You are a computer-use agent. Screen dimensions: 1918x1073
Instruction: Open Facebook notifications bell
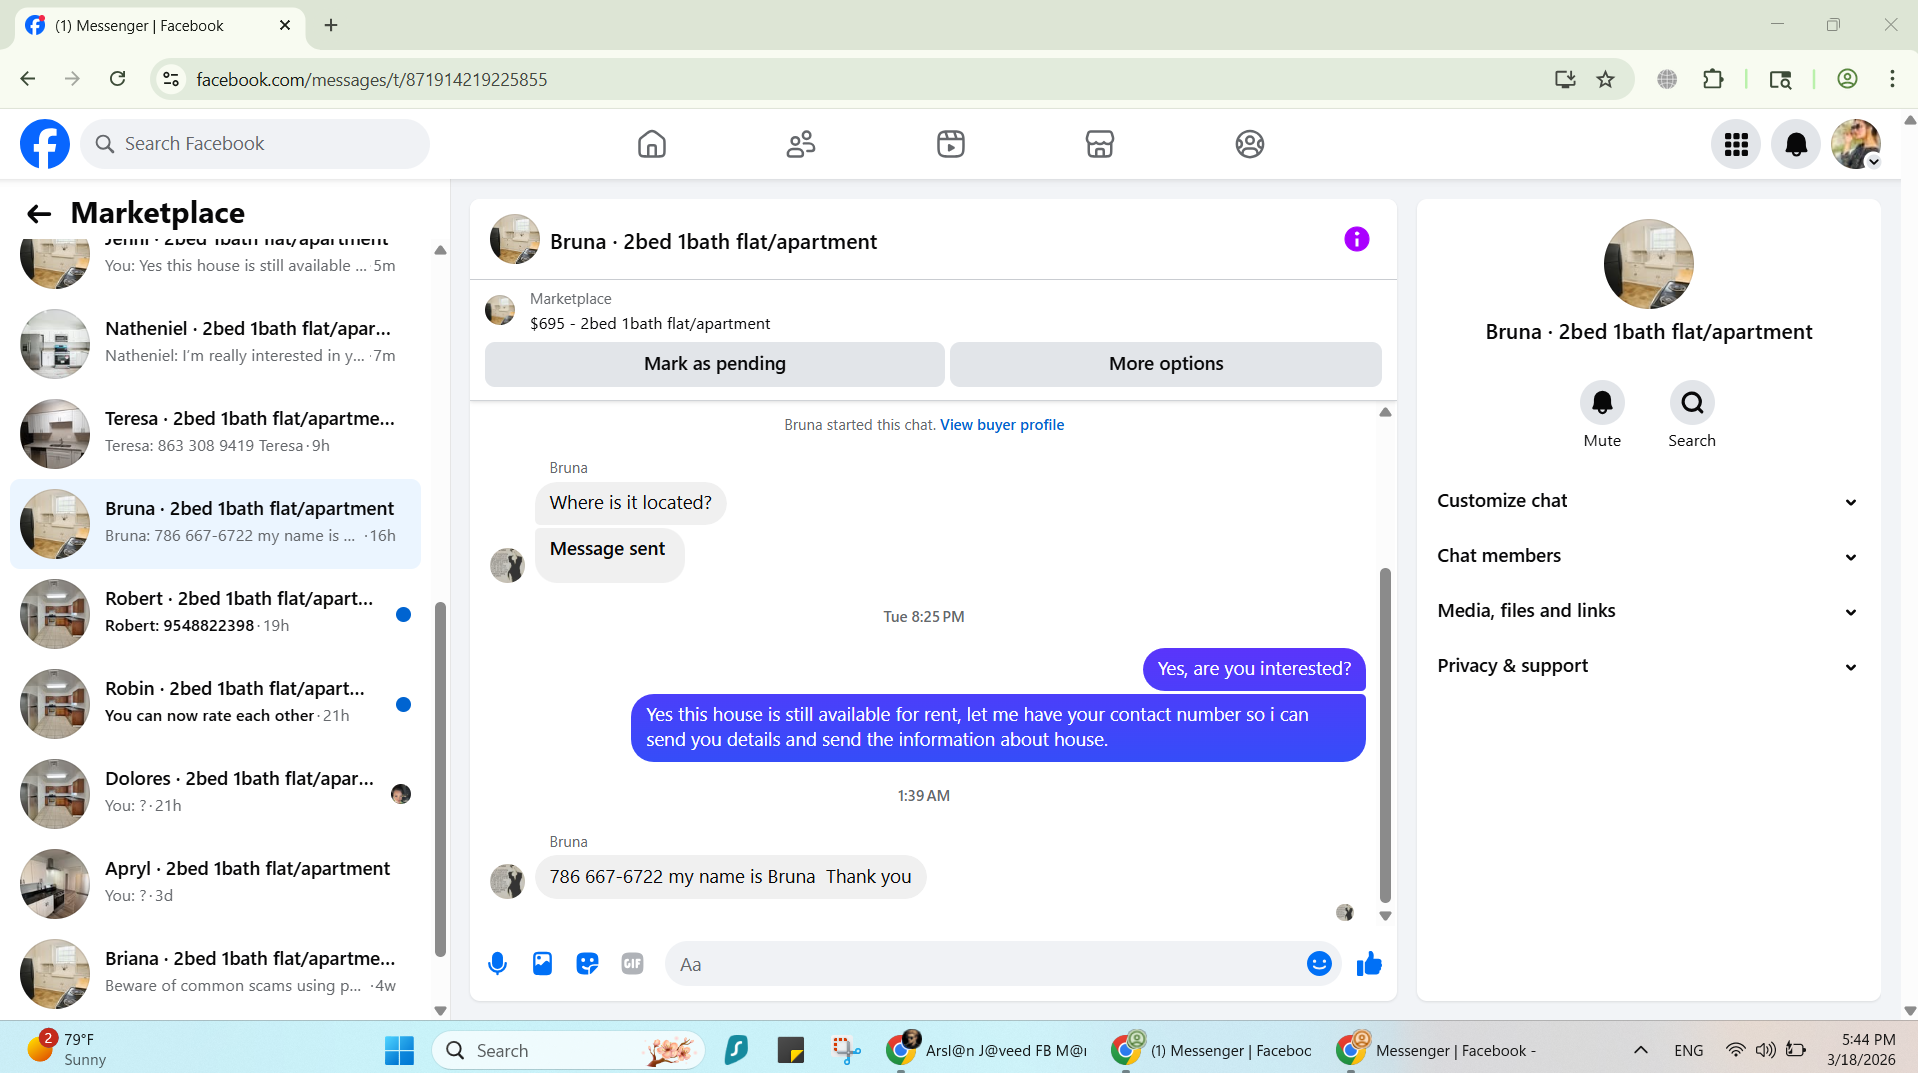(x=1796, y=144)
